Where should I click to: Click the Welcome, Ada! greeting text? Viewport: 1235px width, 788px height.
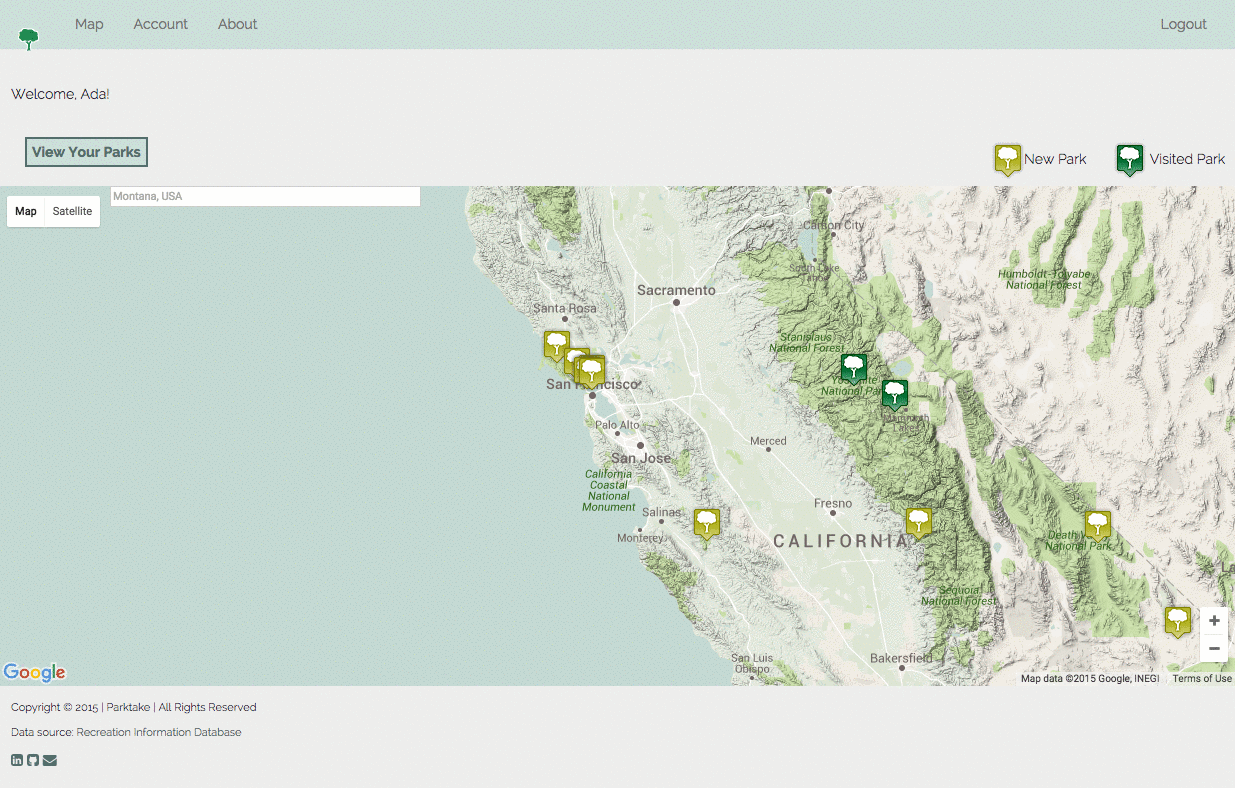60,94
